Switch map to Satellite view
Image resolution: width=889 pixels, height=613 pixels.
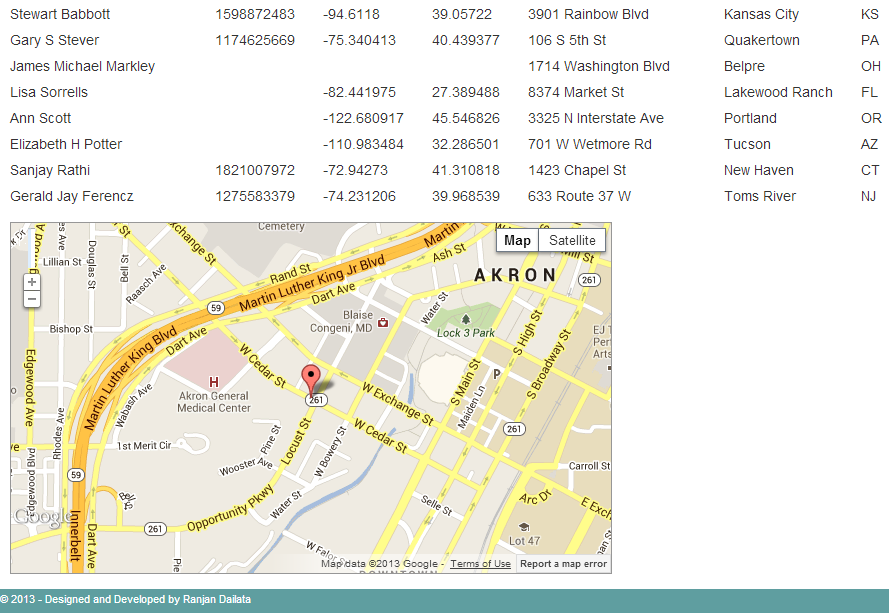(x=572, y=240)
